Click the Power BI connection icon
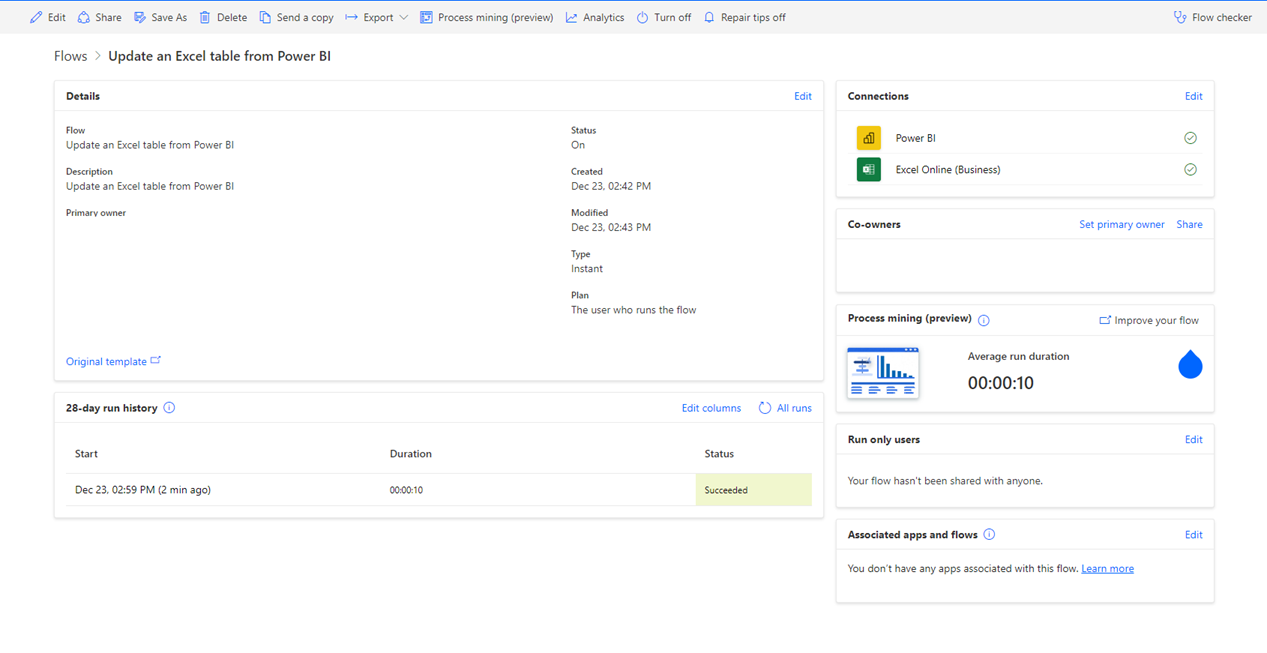 (869, 138)
